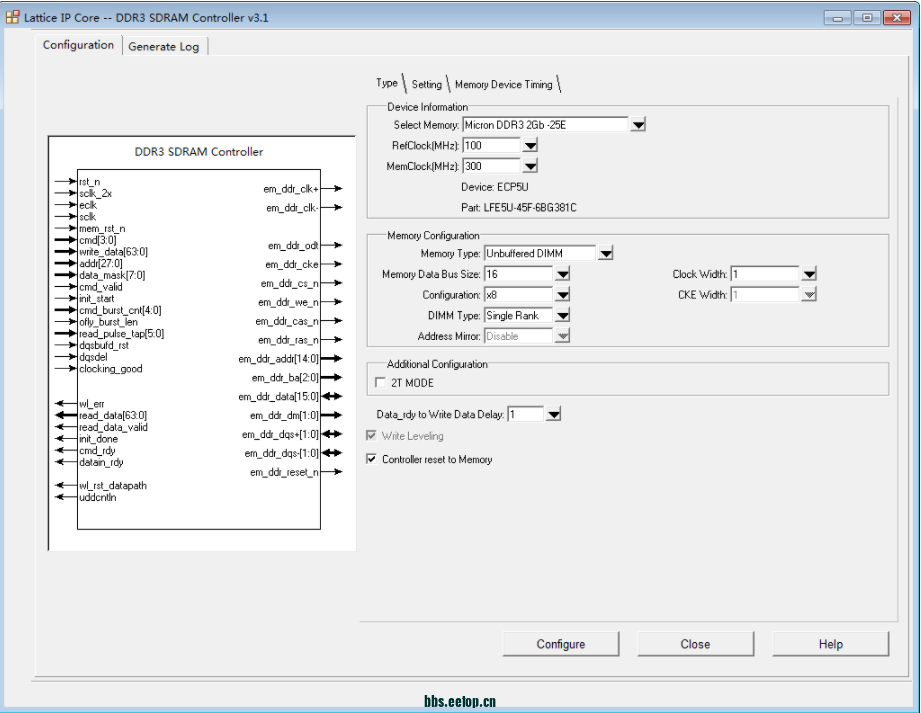921x713 pixels.
Task: Open the DIMM Type dropdown arrow
Action: pyautogui.click(x=562, y=315)
